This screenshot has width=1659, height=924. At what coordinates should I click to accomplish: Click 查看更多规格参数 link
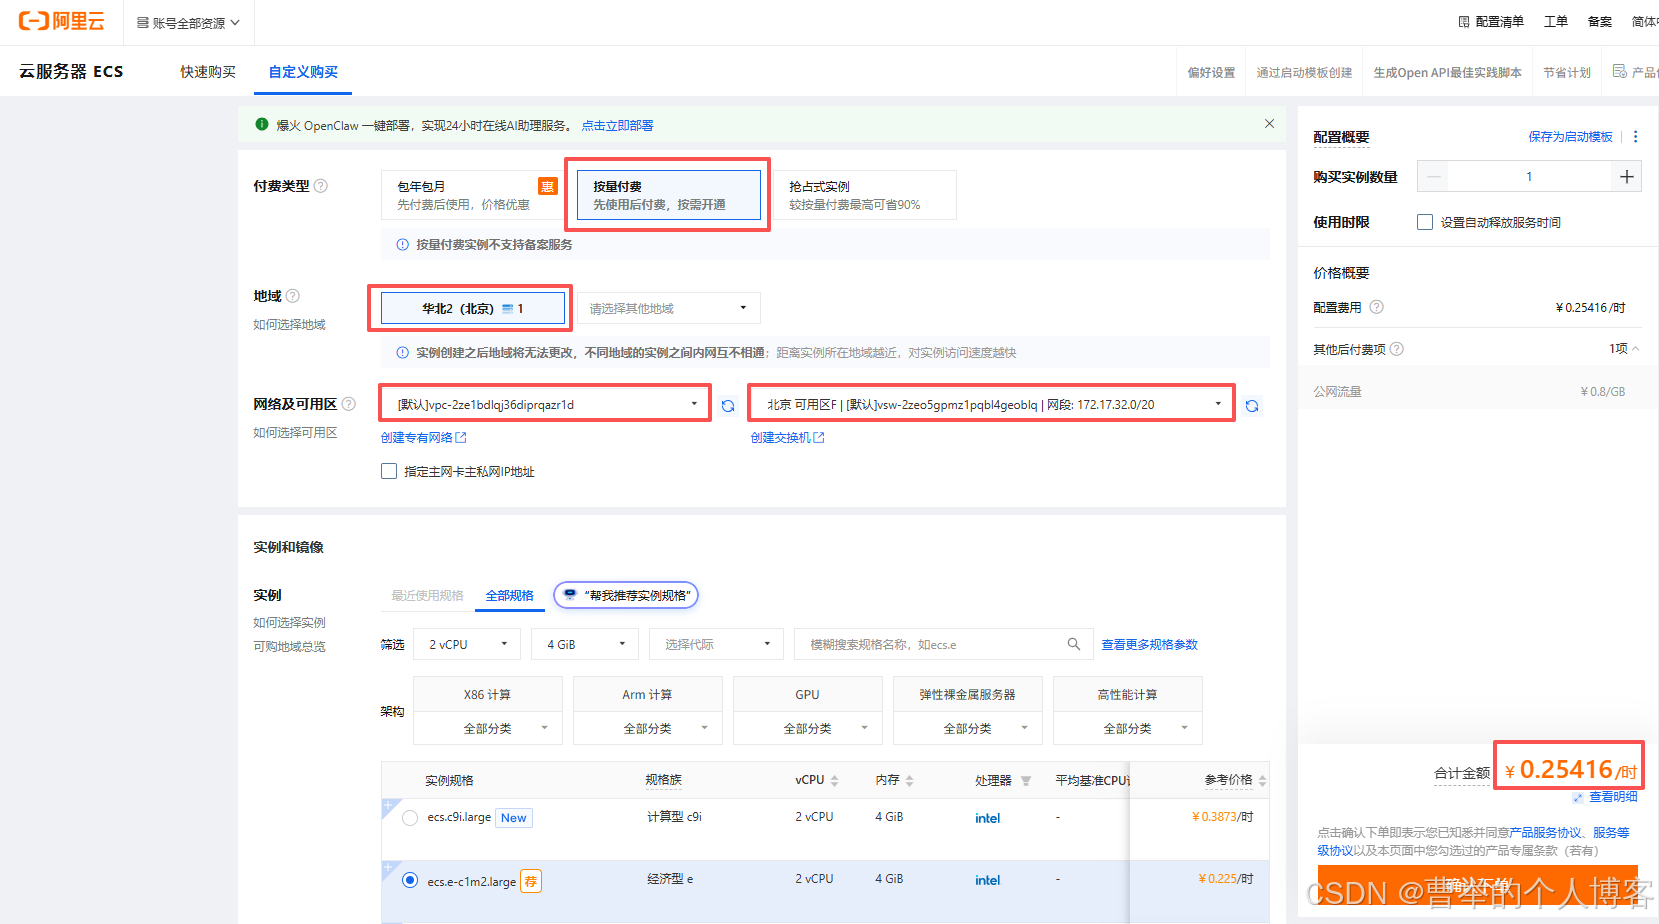pyautogui.click(x=1149, y=644)
